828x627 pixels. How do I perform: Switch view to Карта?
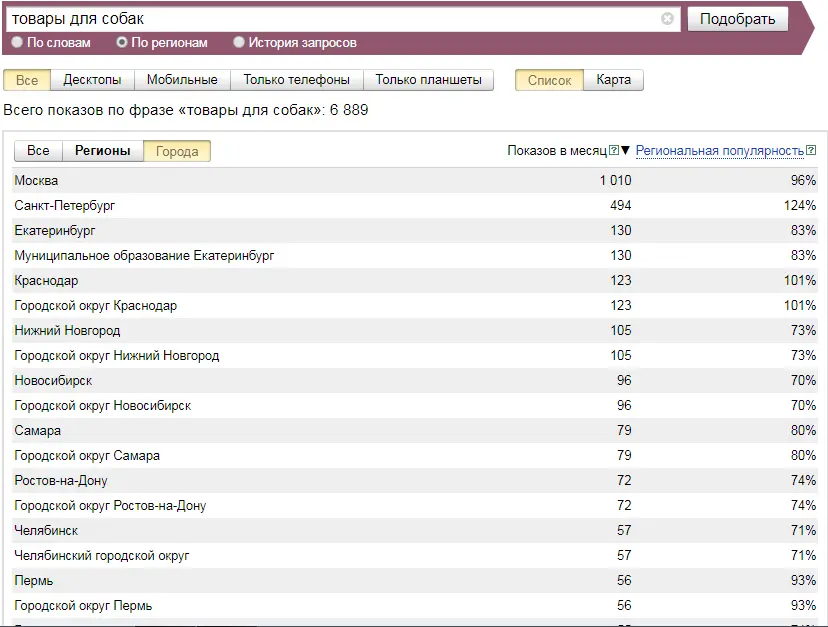(x=613, y=80)
